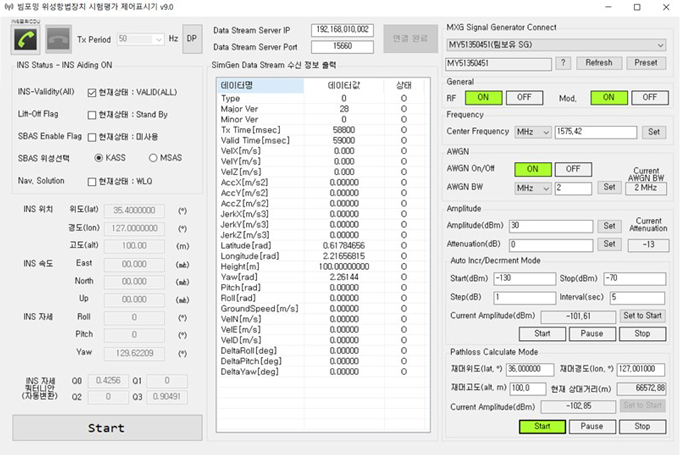This screenshot has width=680, height=455.
Task: Click the 데이터값 column header
Action: [343, 85]
